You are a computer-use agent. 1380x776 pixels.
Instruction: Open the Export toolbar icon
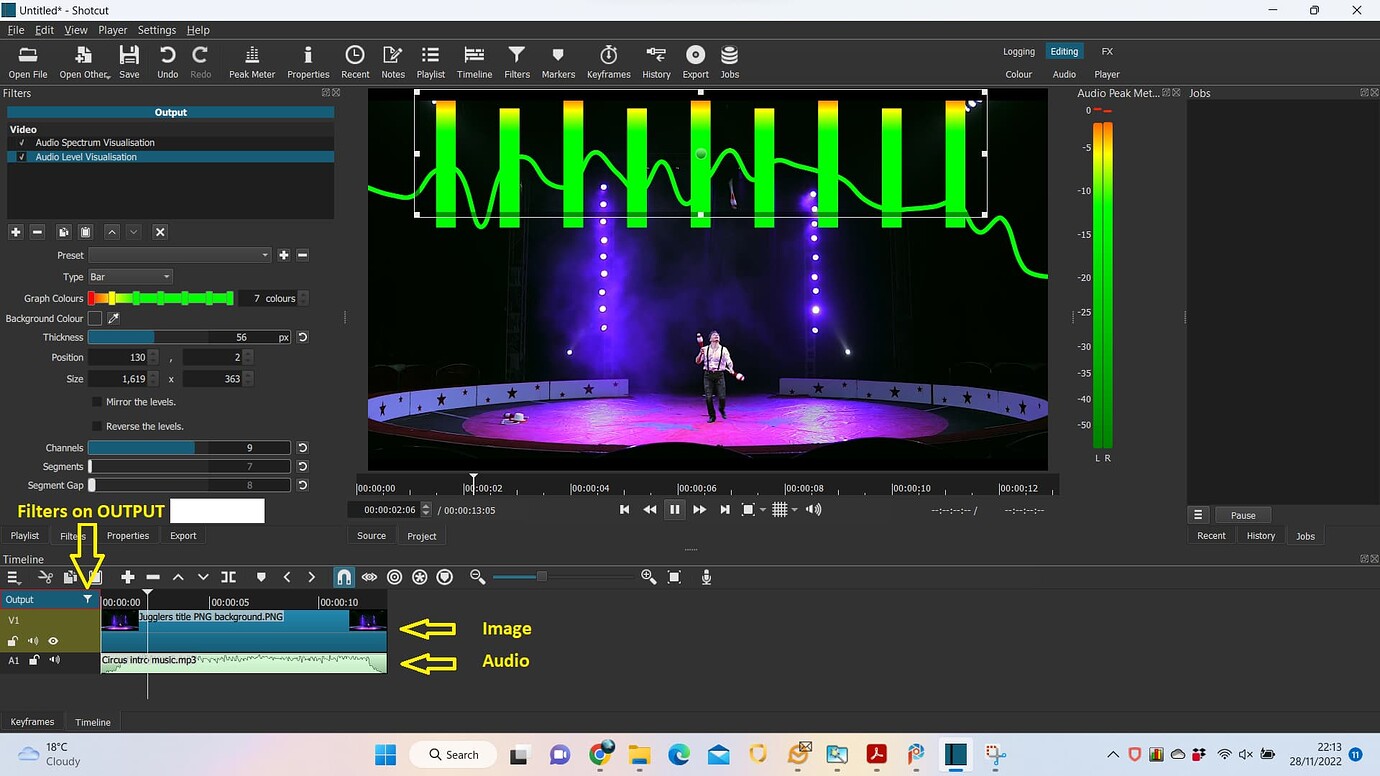[695, 61]
